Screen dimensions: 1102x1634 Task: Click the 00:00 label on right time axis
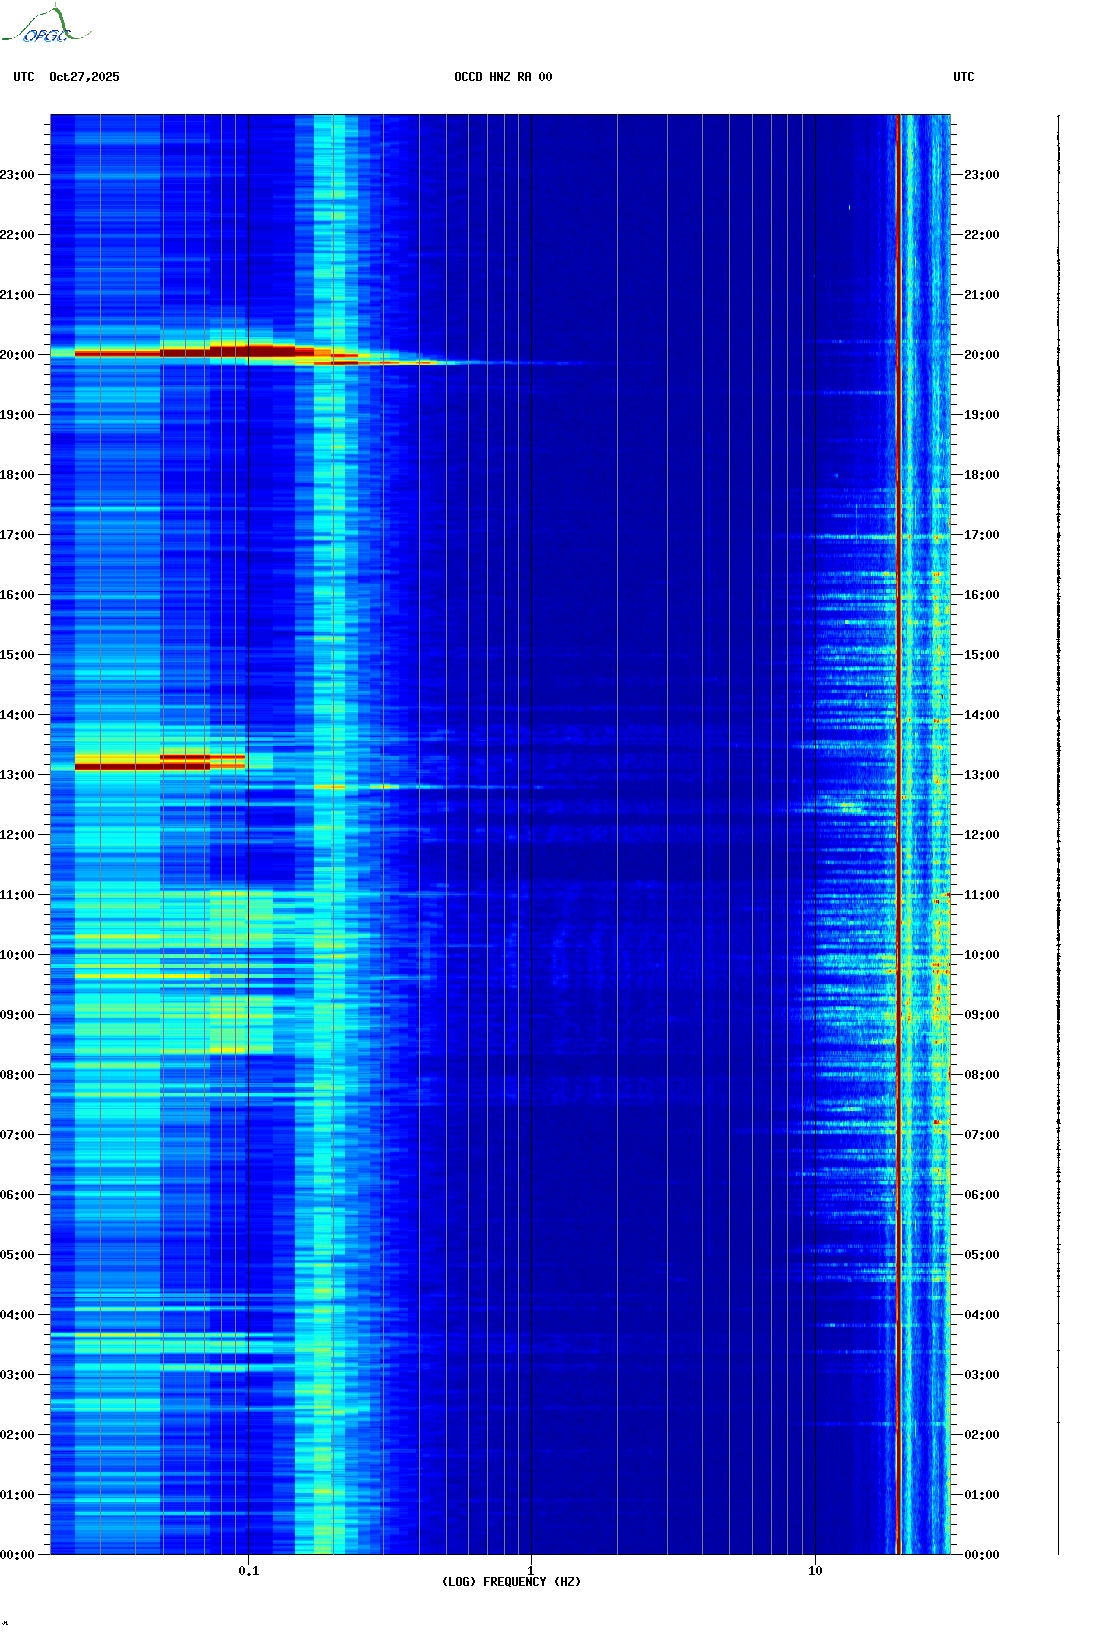click(x=982, y=1555)
